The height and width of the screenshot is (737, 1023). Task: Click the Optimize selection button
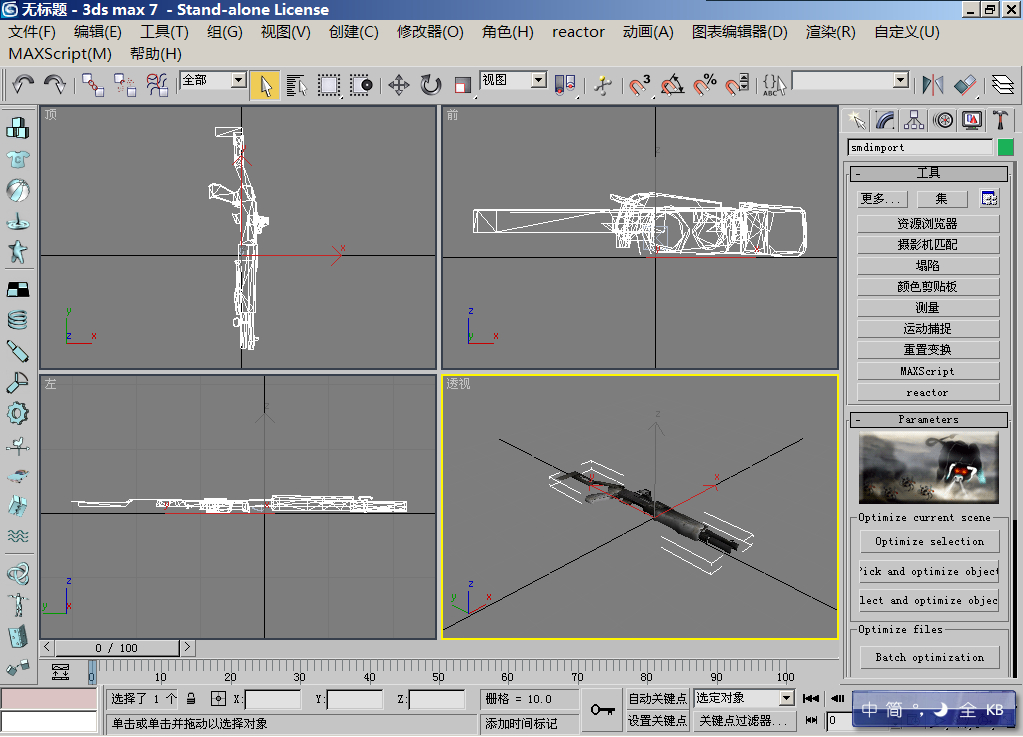pyautogui.click(x=929, y=541)
